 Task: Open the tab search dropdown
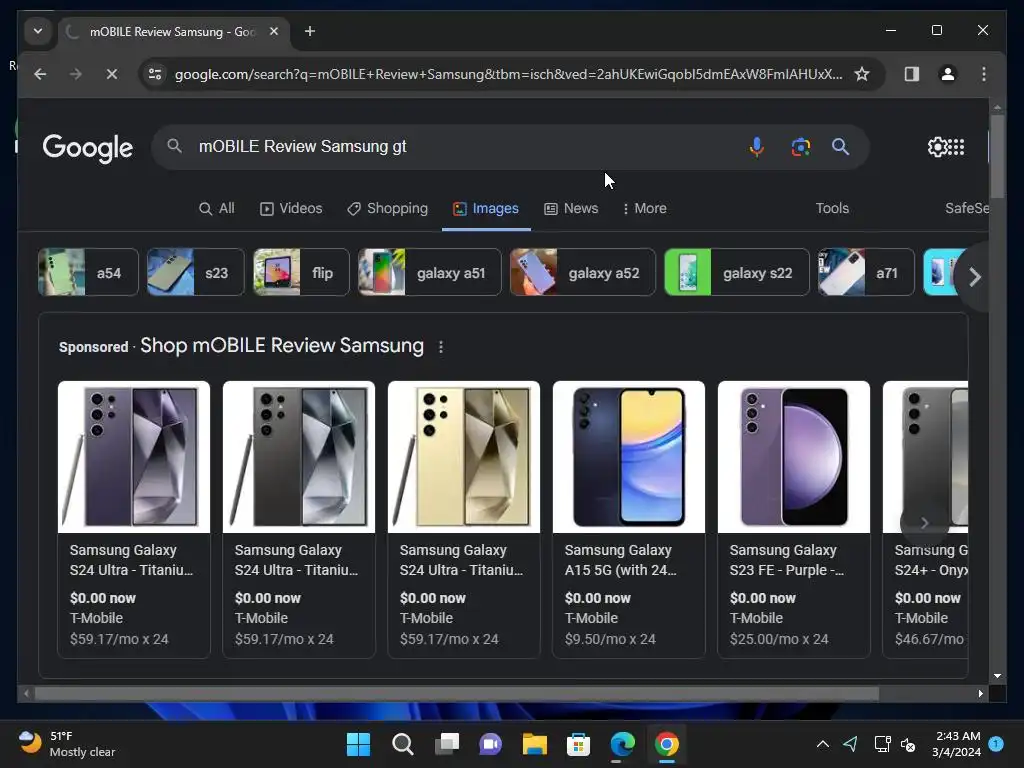tap(38, 31)
